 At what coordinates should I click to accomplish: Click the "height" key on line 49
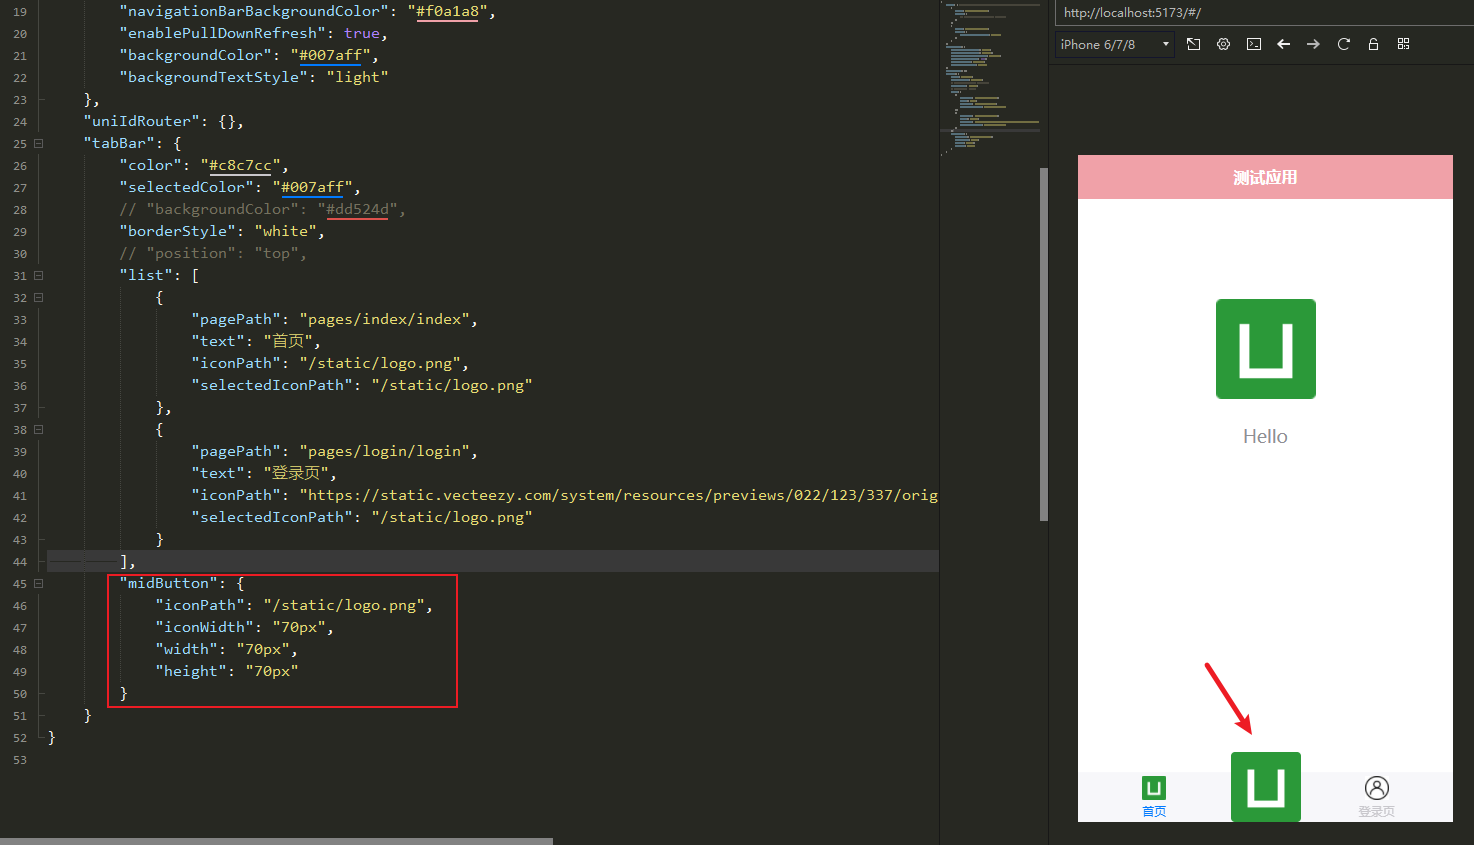tap(191, 671)
